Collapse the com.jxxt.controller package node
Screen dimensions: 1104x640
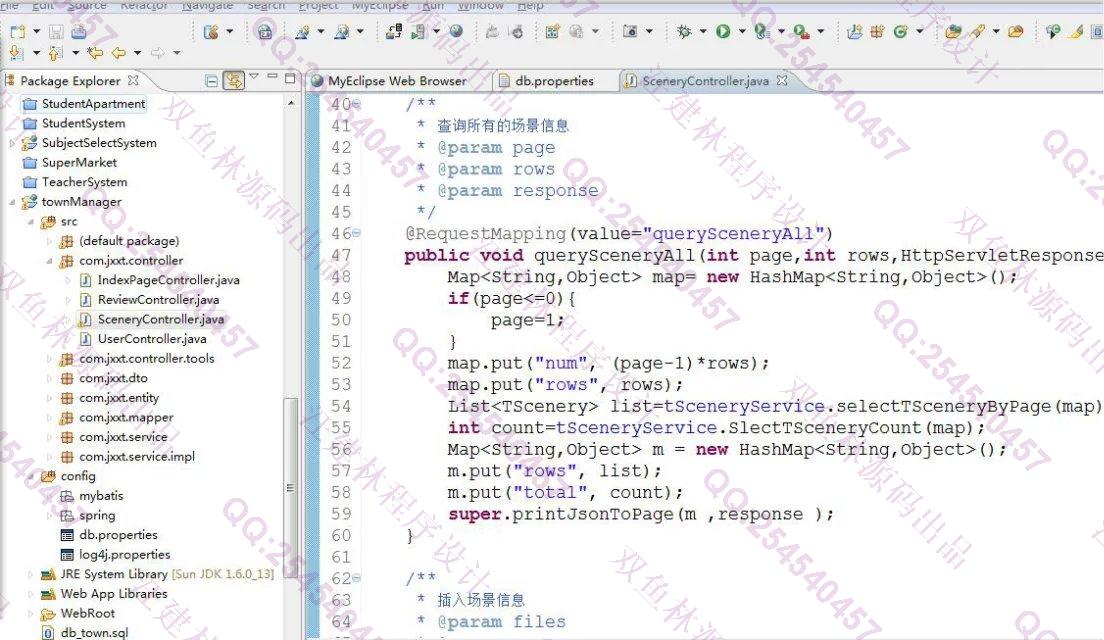pyautogui.click(x=49, y=261)
